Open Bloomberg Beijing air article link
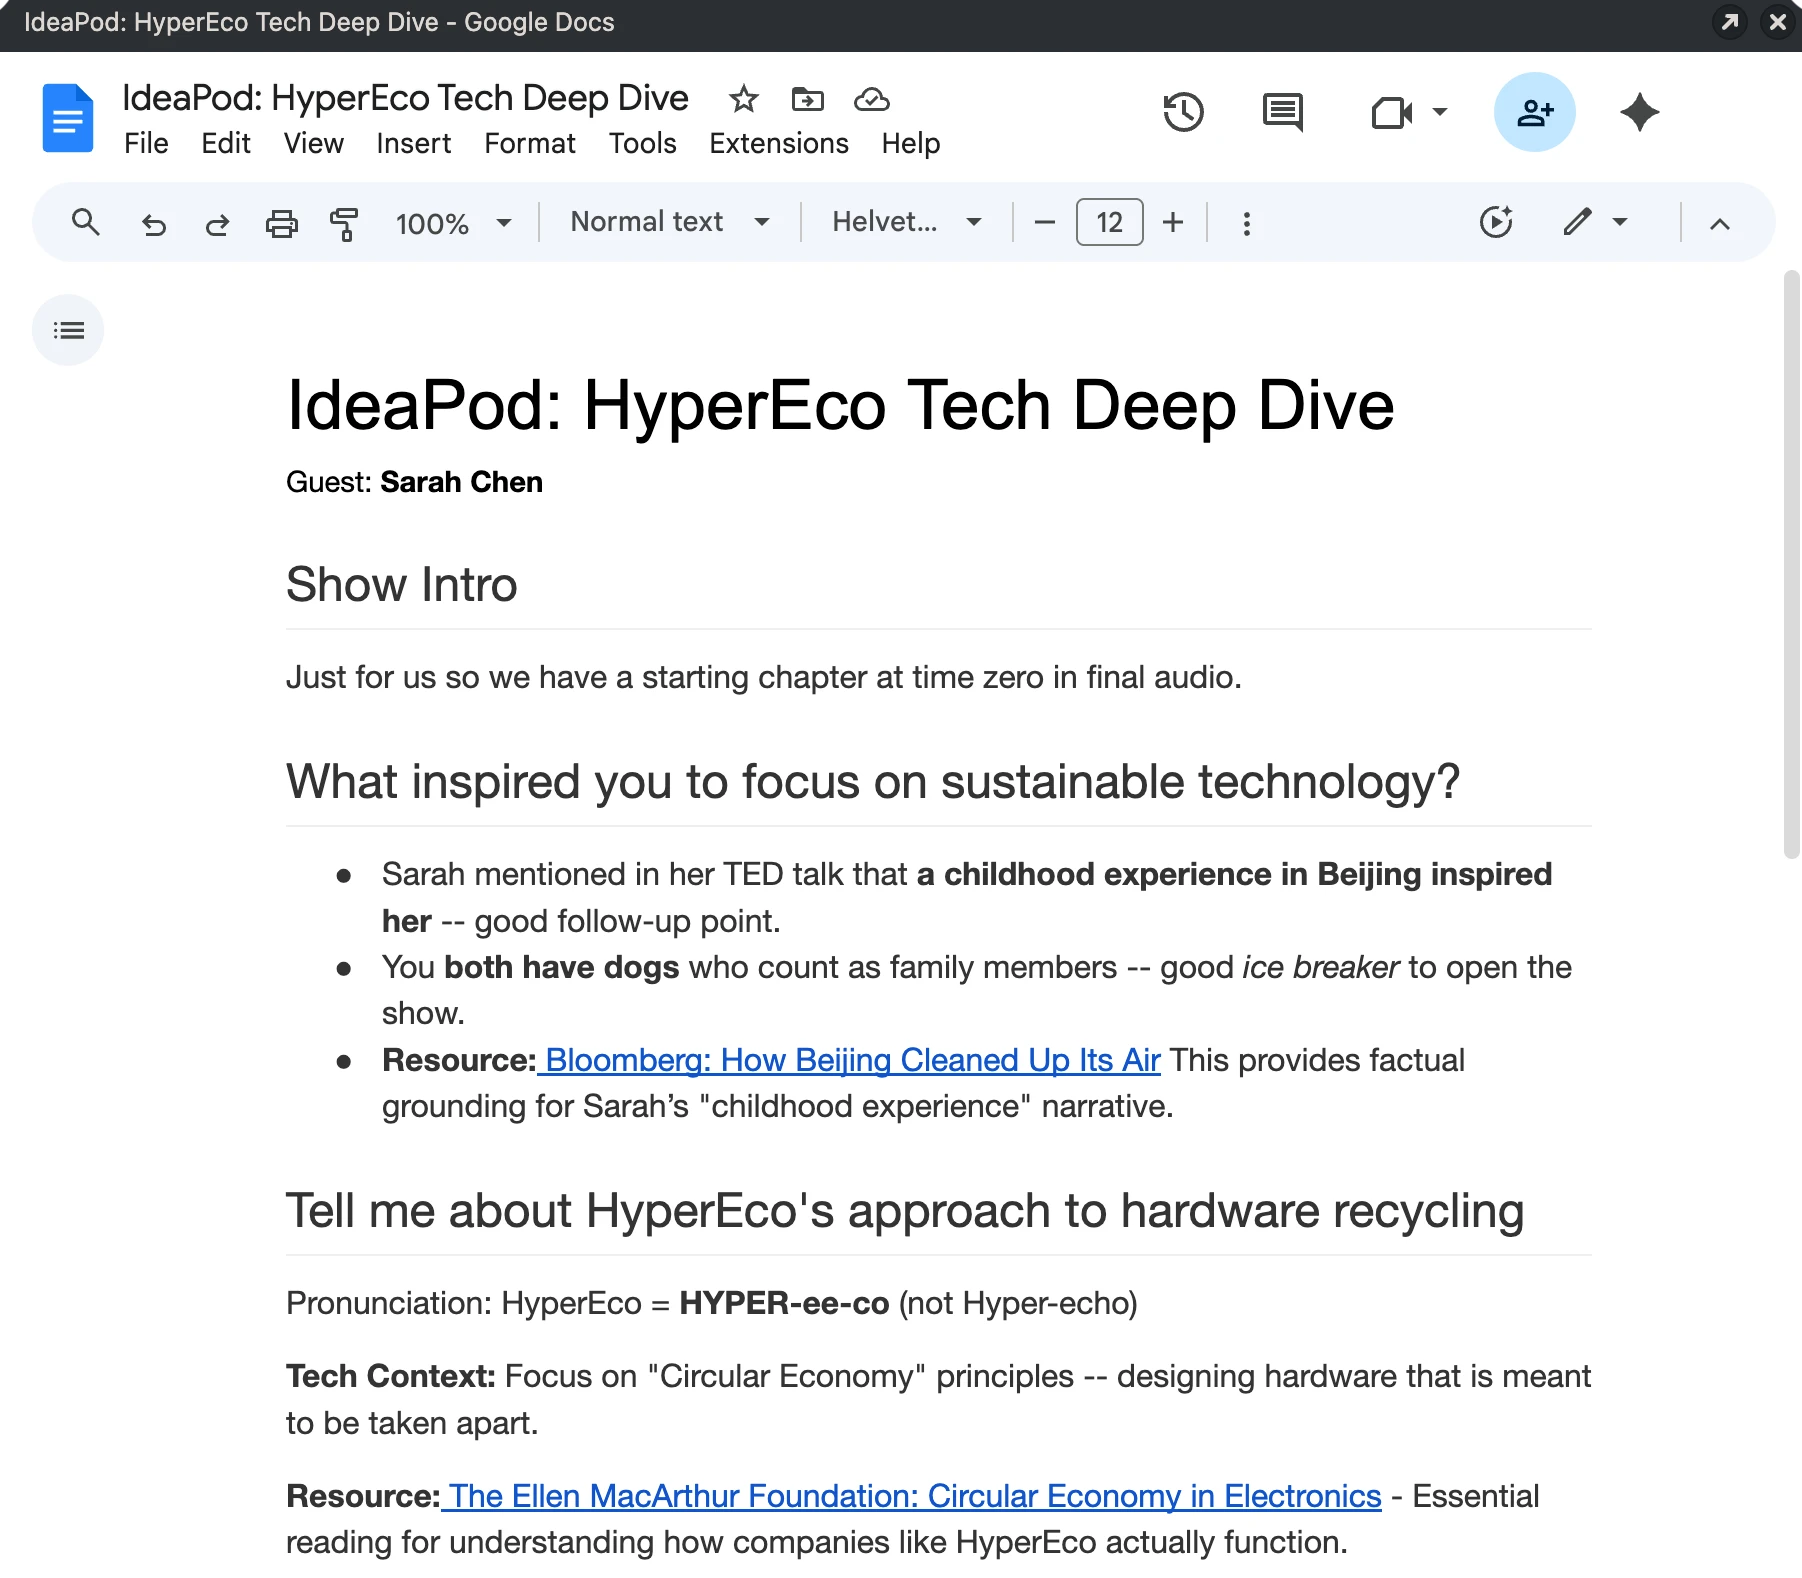 tap(852, 1060)
